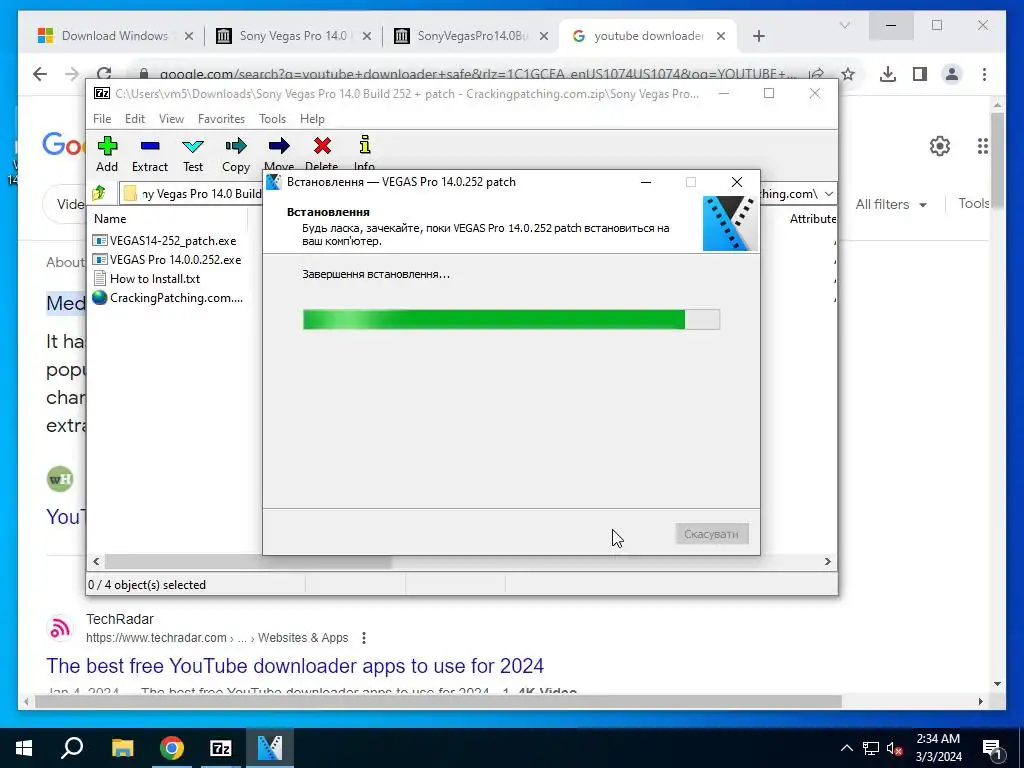Open Chrome three-dot menu
This screenshot has height=768, width=1024.
point(984,74)
